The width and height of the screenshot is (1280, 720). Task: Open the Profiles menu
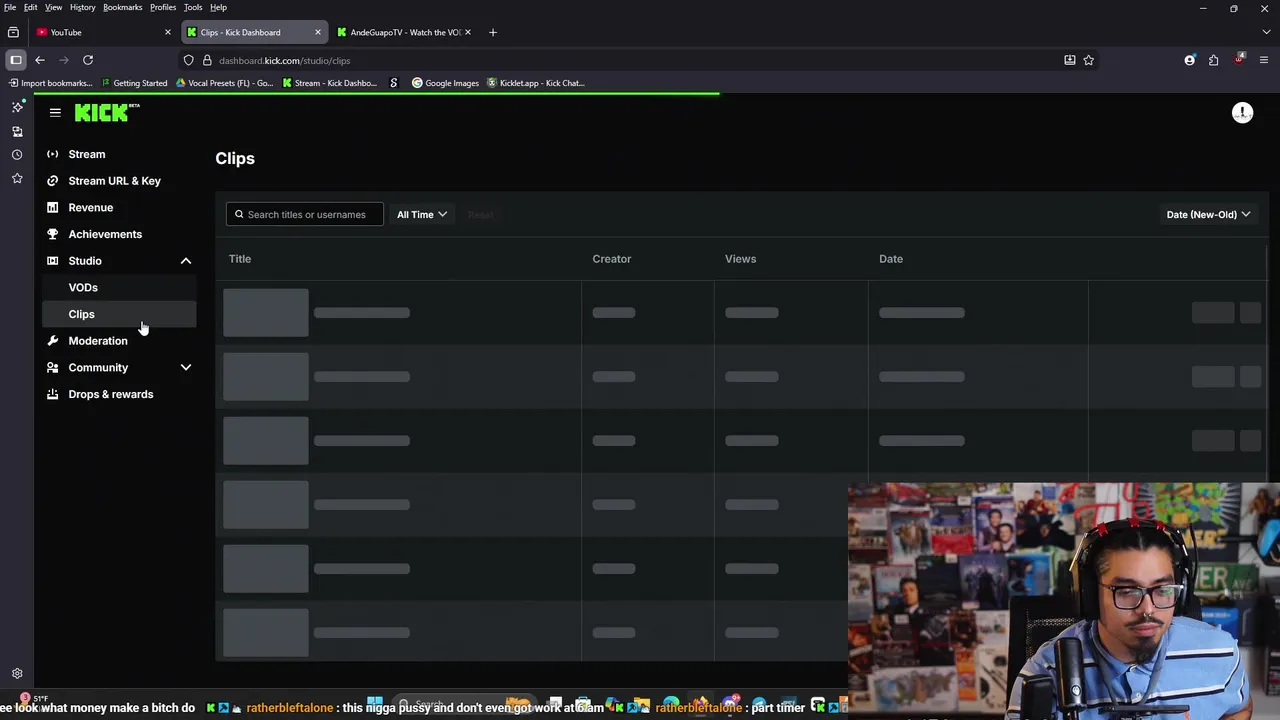[x=163, y=7]
